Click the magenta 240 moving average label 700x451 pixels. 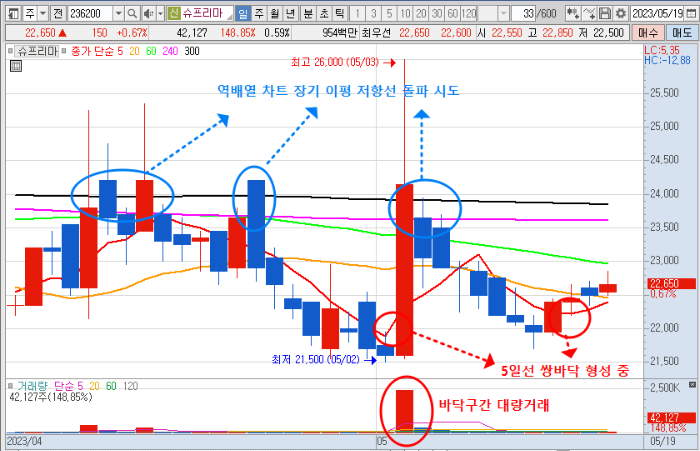coord(170,51)
